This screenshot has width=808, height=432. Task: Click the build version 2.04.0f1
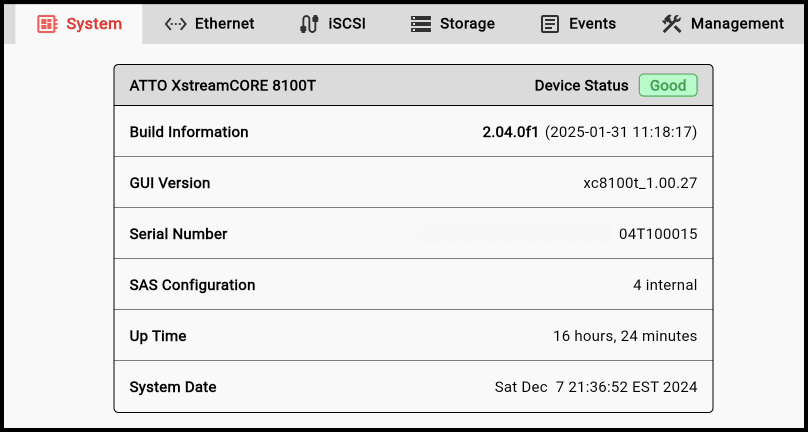click(x=509, y=132)
